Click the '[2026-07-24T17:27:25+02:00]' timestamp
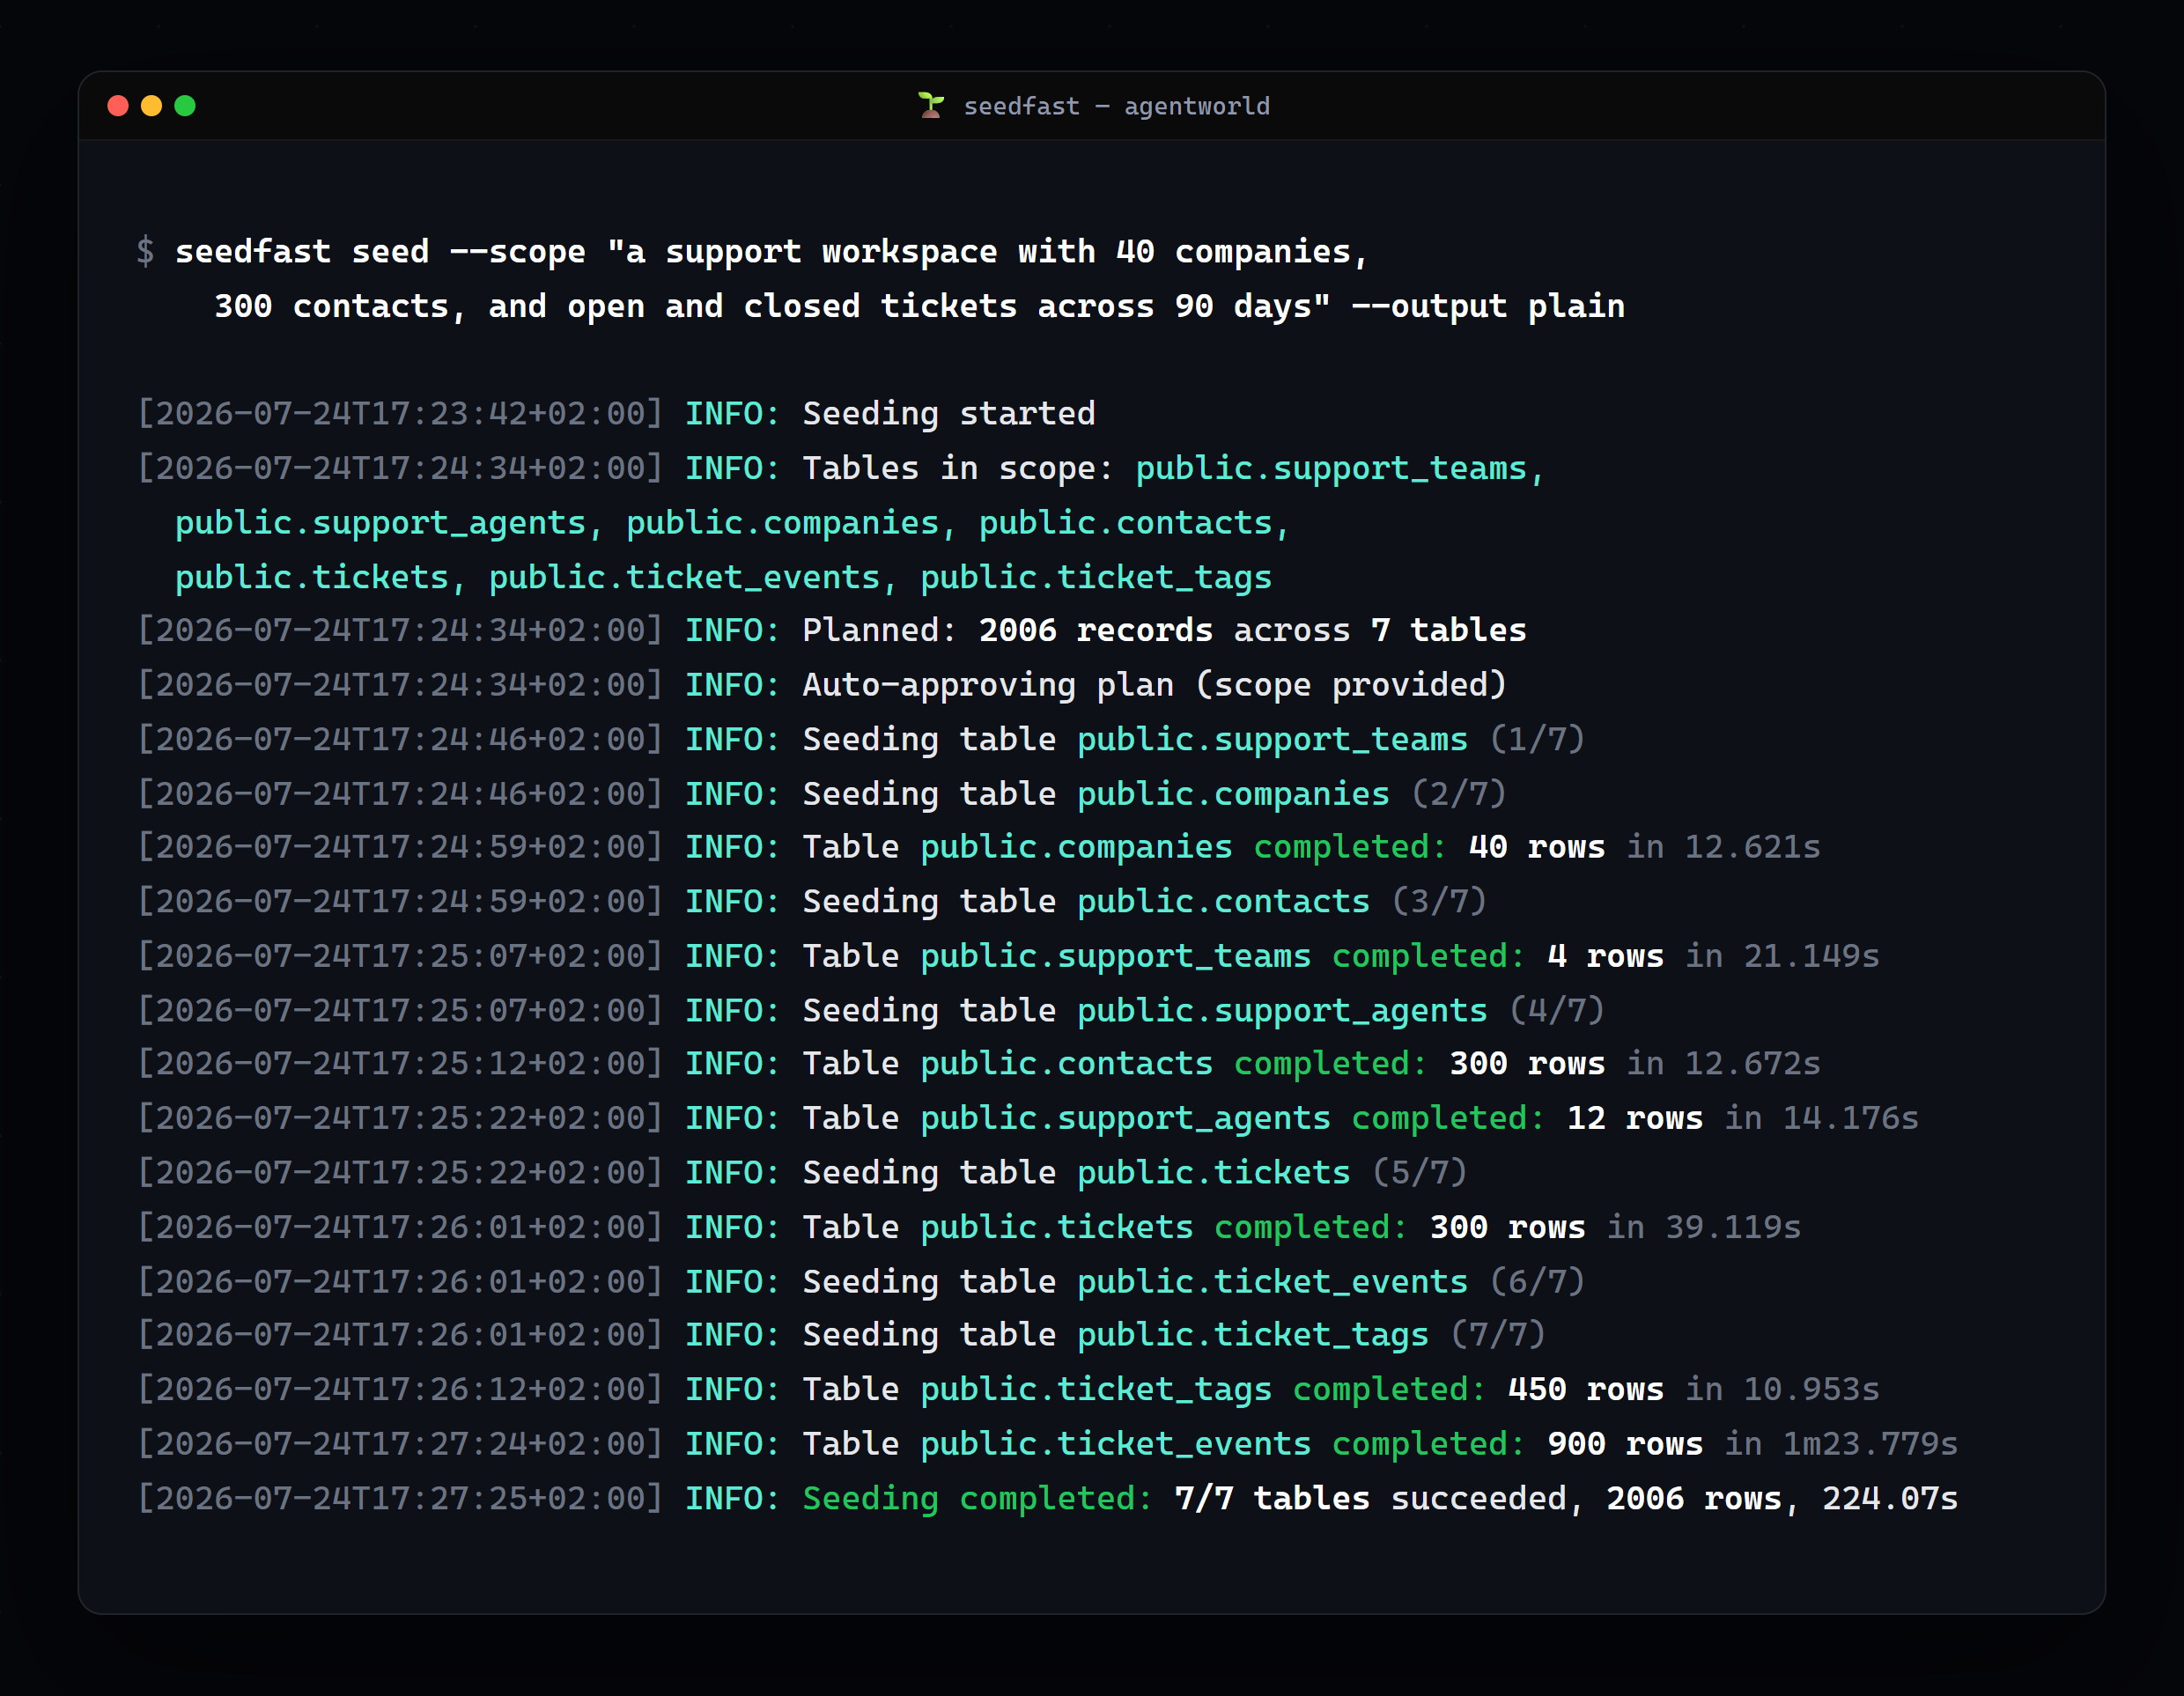 click(400, 1499)
